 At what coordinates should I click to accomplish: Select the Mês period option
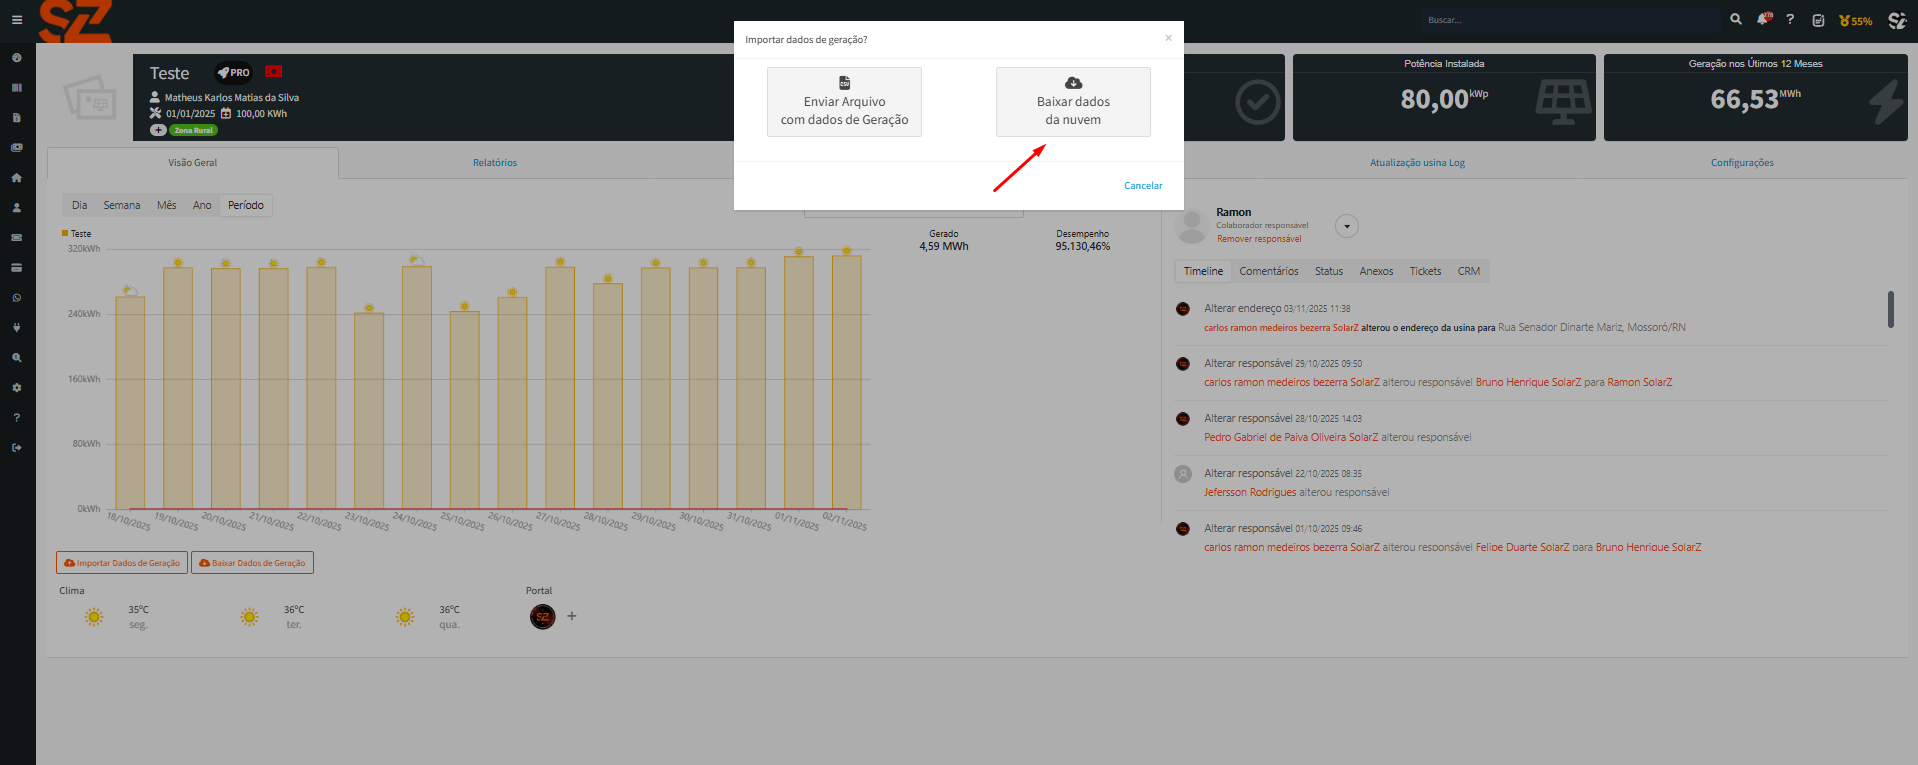(x=166, y=205)
